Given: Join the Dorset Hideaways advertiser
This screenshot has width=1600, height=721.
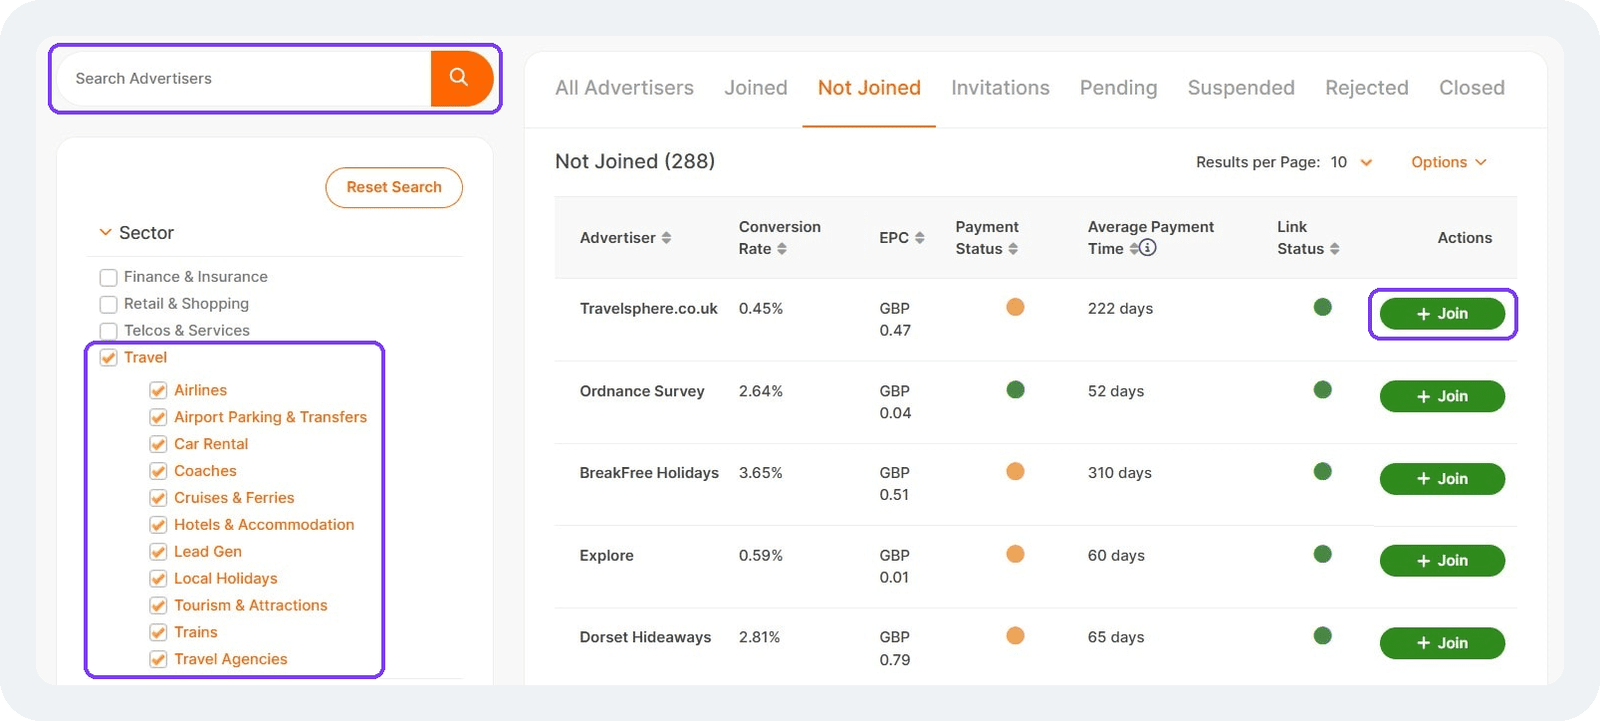Looking at the screenshot, I should pos(1442,643).
